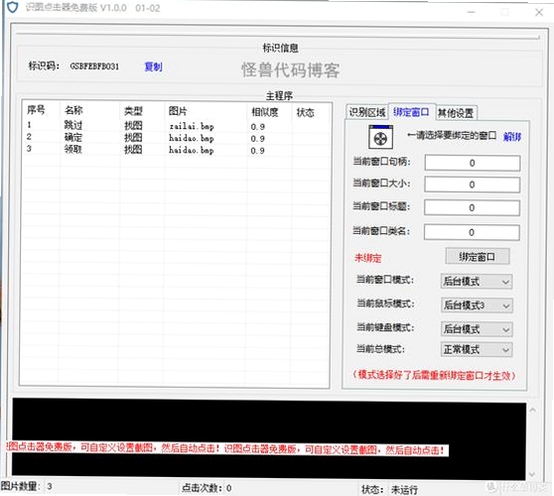Open the 当前总模式 dropdown
Viewport: 554px width, 496px height.
[476, 350]
